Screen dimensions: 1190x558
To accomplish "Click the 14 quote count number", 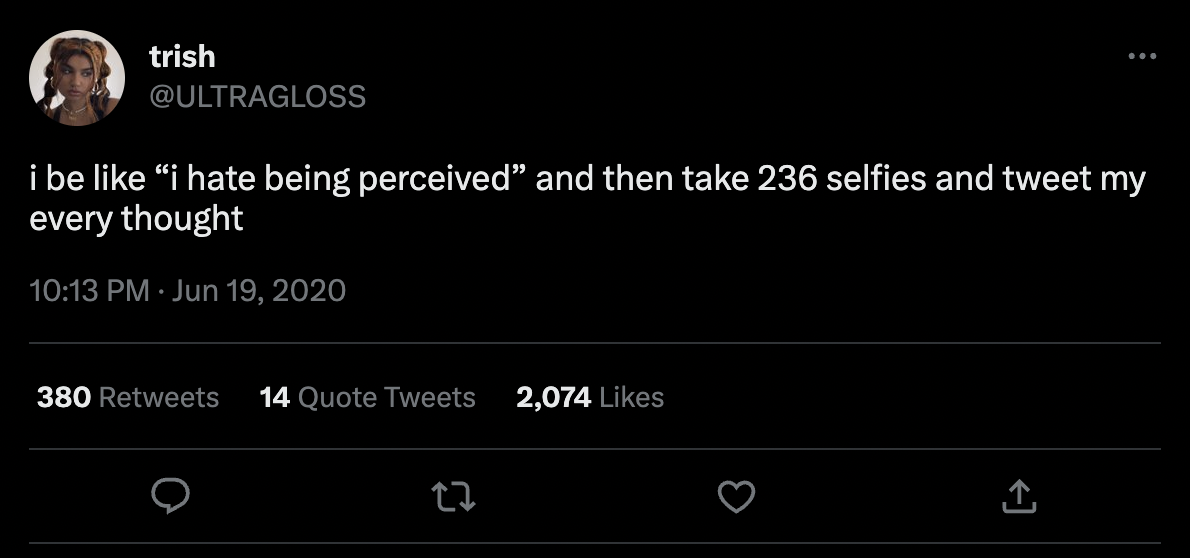I will pyautogui.click(x=274, y=397).
